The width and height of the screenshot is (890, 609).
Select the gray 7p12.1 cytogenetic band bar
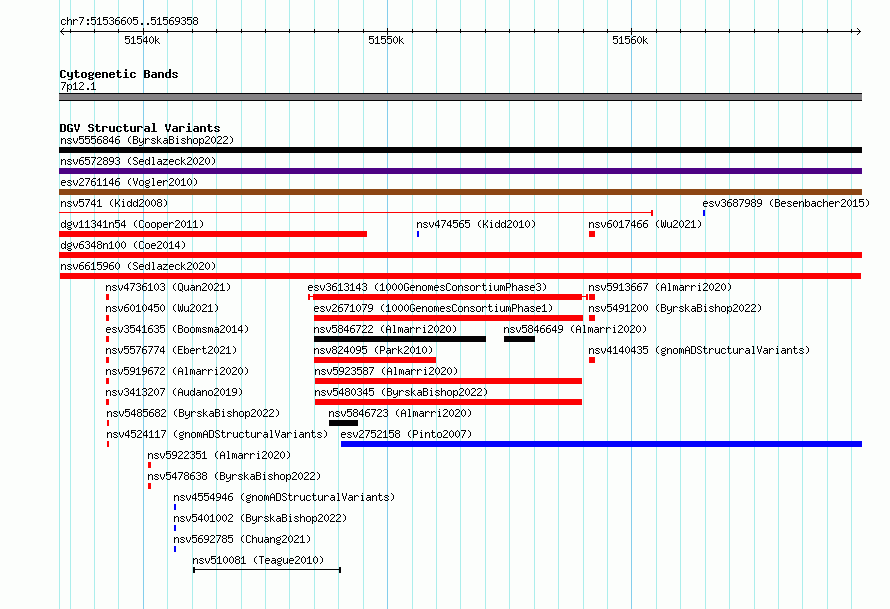pyautogui.click(x=460, y=97)
